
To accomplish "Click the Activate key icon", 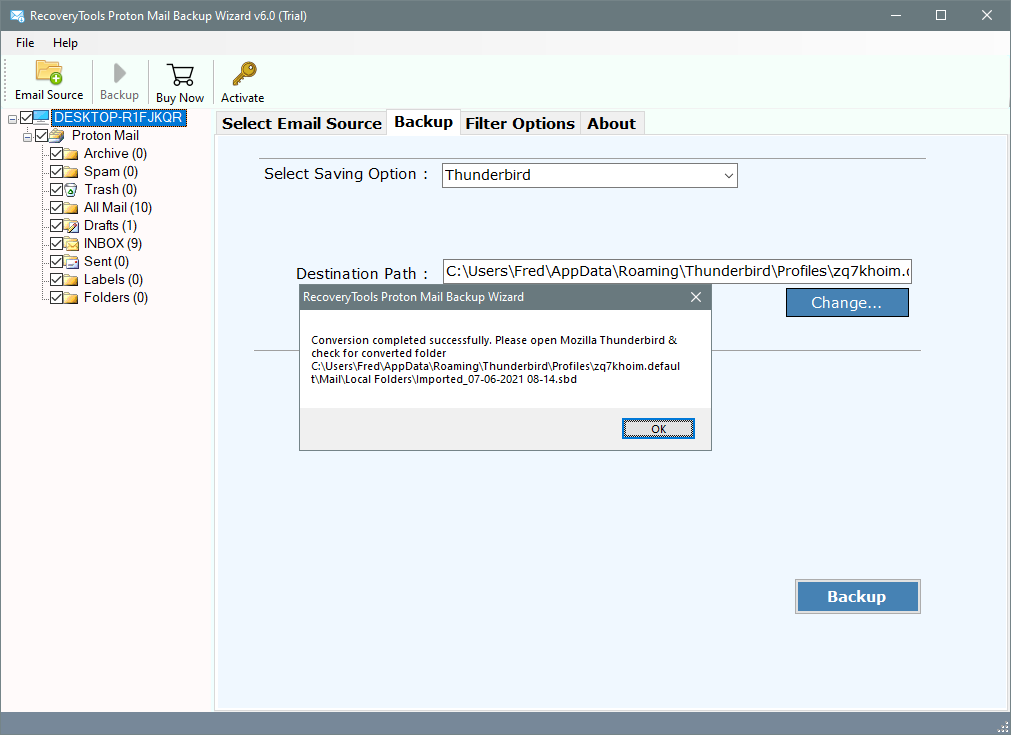I will pos(244,74).
